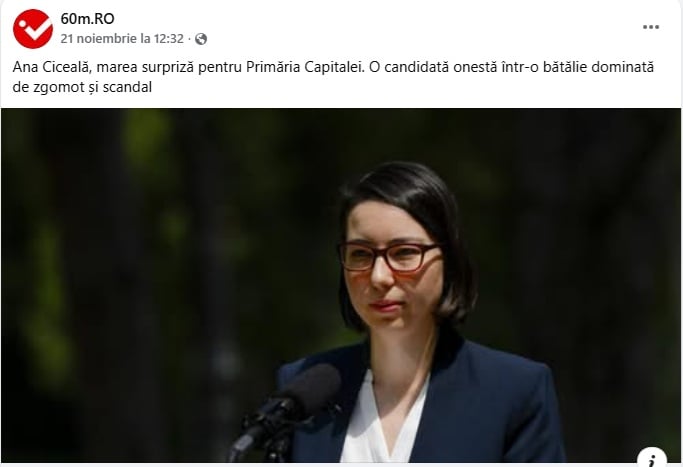Viewport: 683px width, 467px height.
Task: Open the three-dot post options menu
Action: 650,27
